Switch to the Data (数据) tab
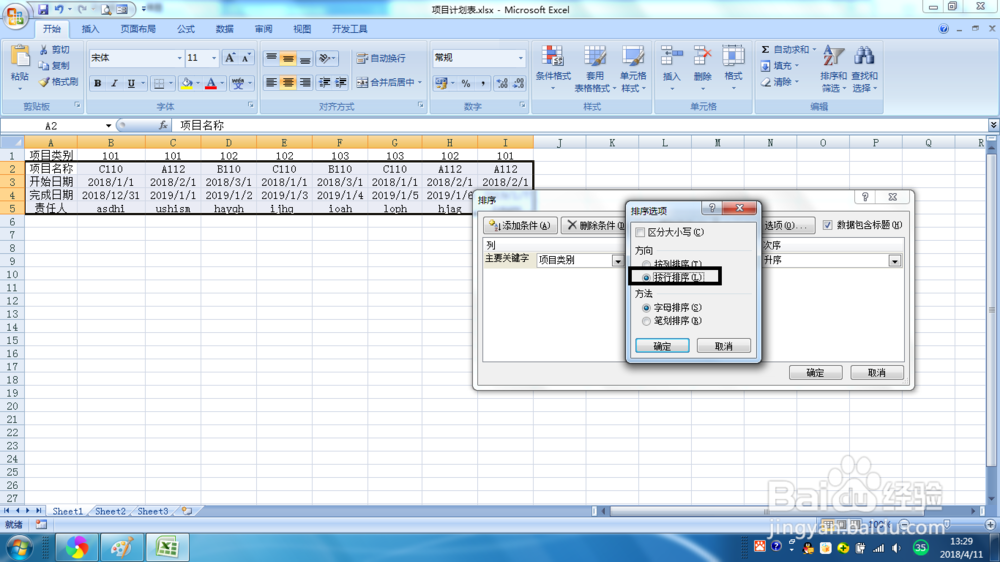The image size is (1000, 562). [x=224, y=29]
